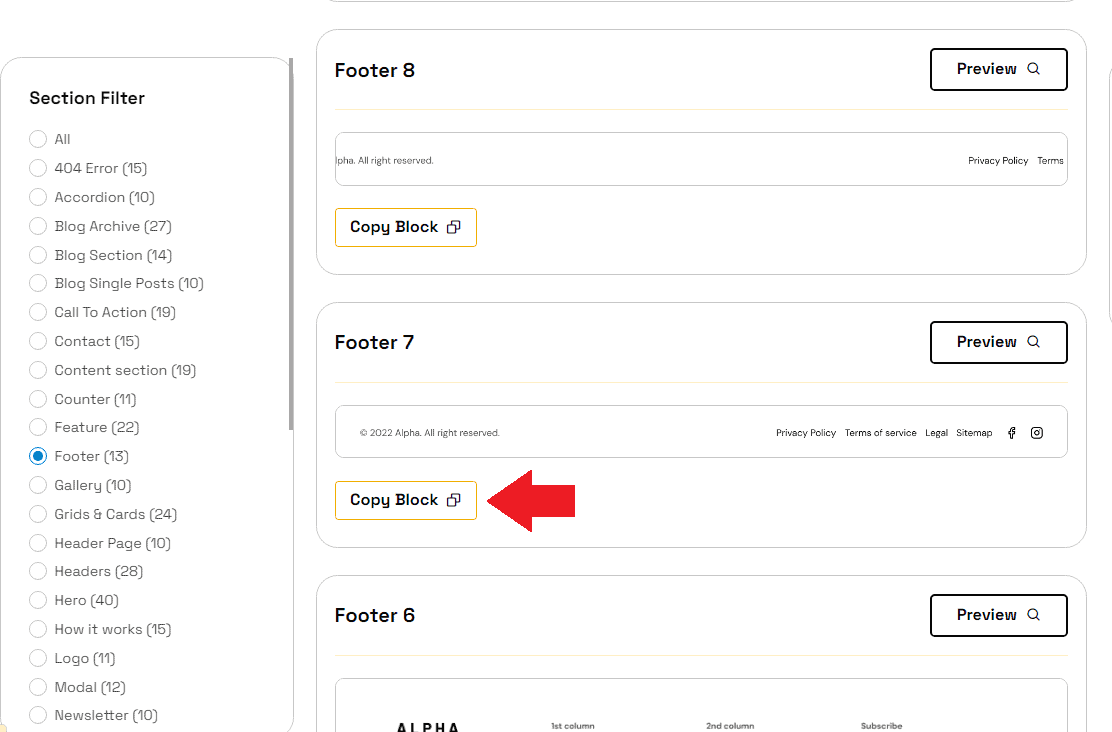
Task: Click the 2022 Alpha copyright text
Action: 430,433
